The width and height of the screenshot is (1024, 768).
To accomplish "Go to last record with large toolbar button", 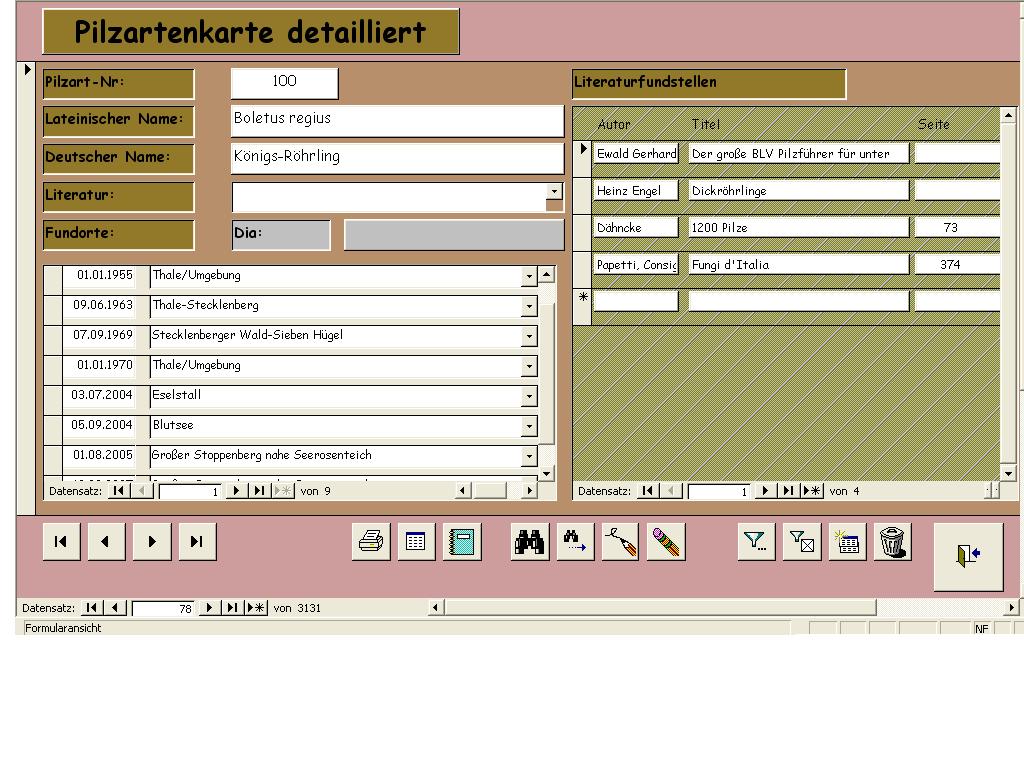I will (197, 542).
